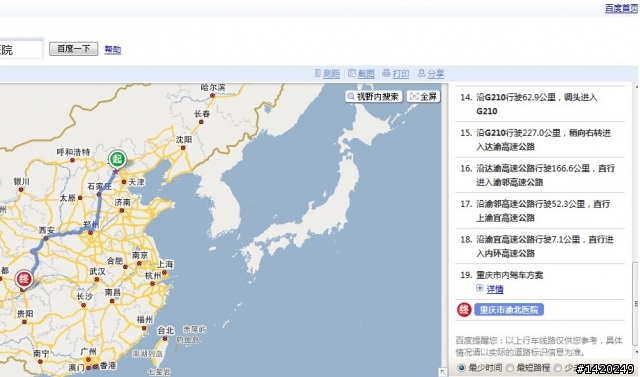Collapse the overview map arrow in map corner
640x377 pixels.
pyautogui.click(x=443, y=372)
